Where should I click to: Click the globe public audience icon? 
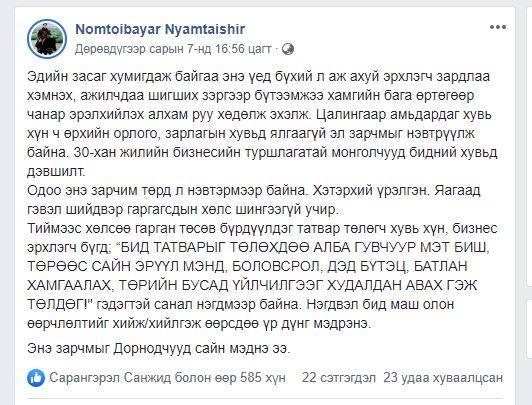288,49
